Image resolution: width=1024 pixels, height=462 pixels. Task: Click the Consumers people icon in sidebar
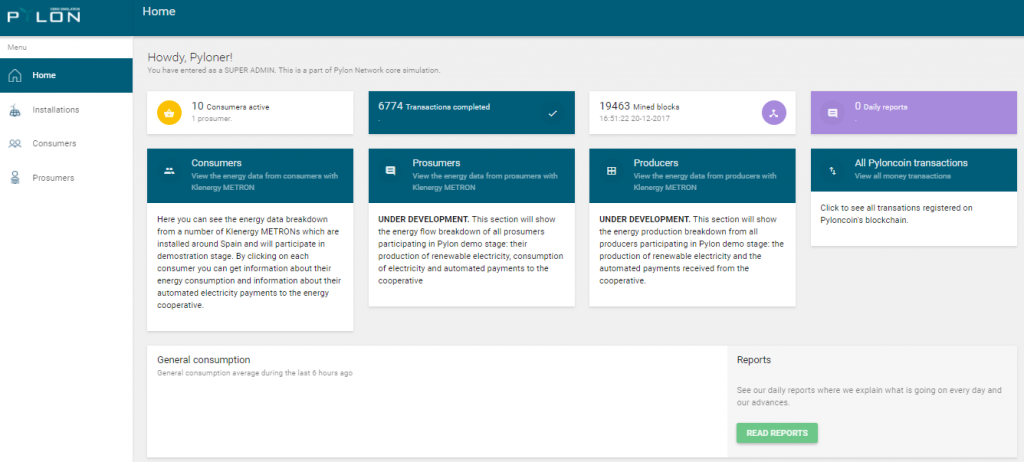click(15, 144)
